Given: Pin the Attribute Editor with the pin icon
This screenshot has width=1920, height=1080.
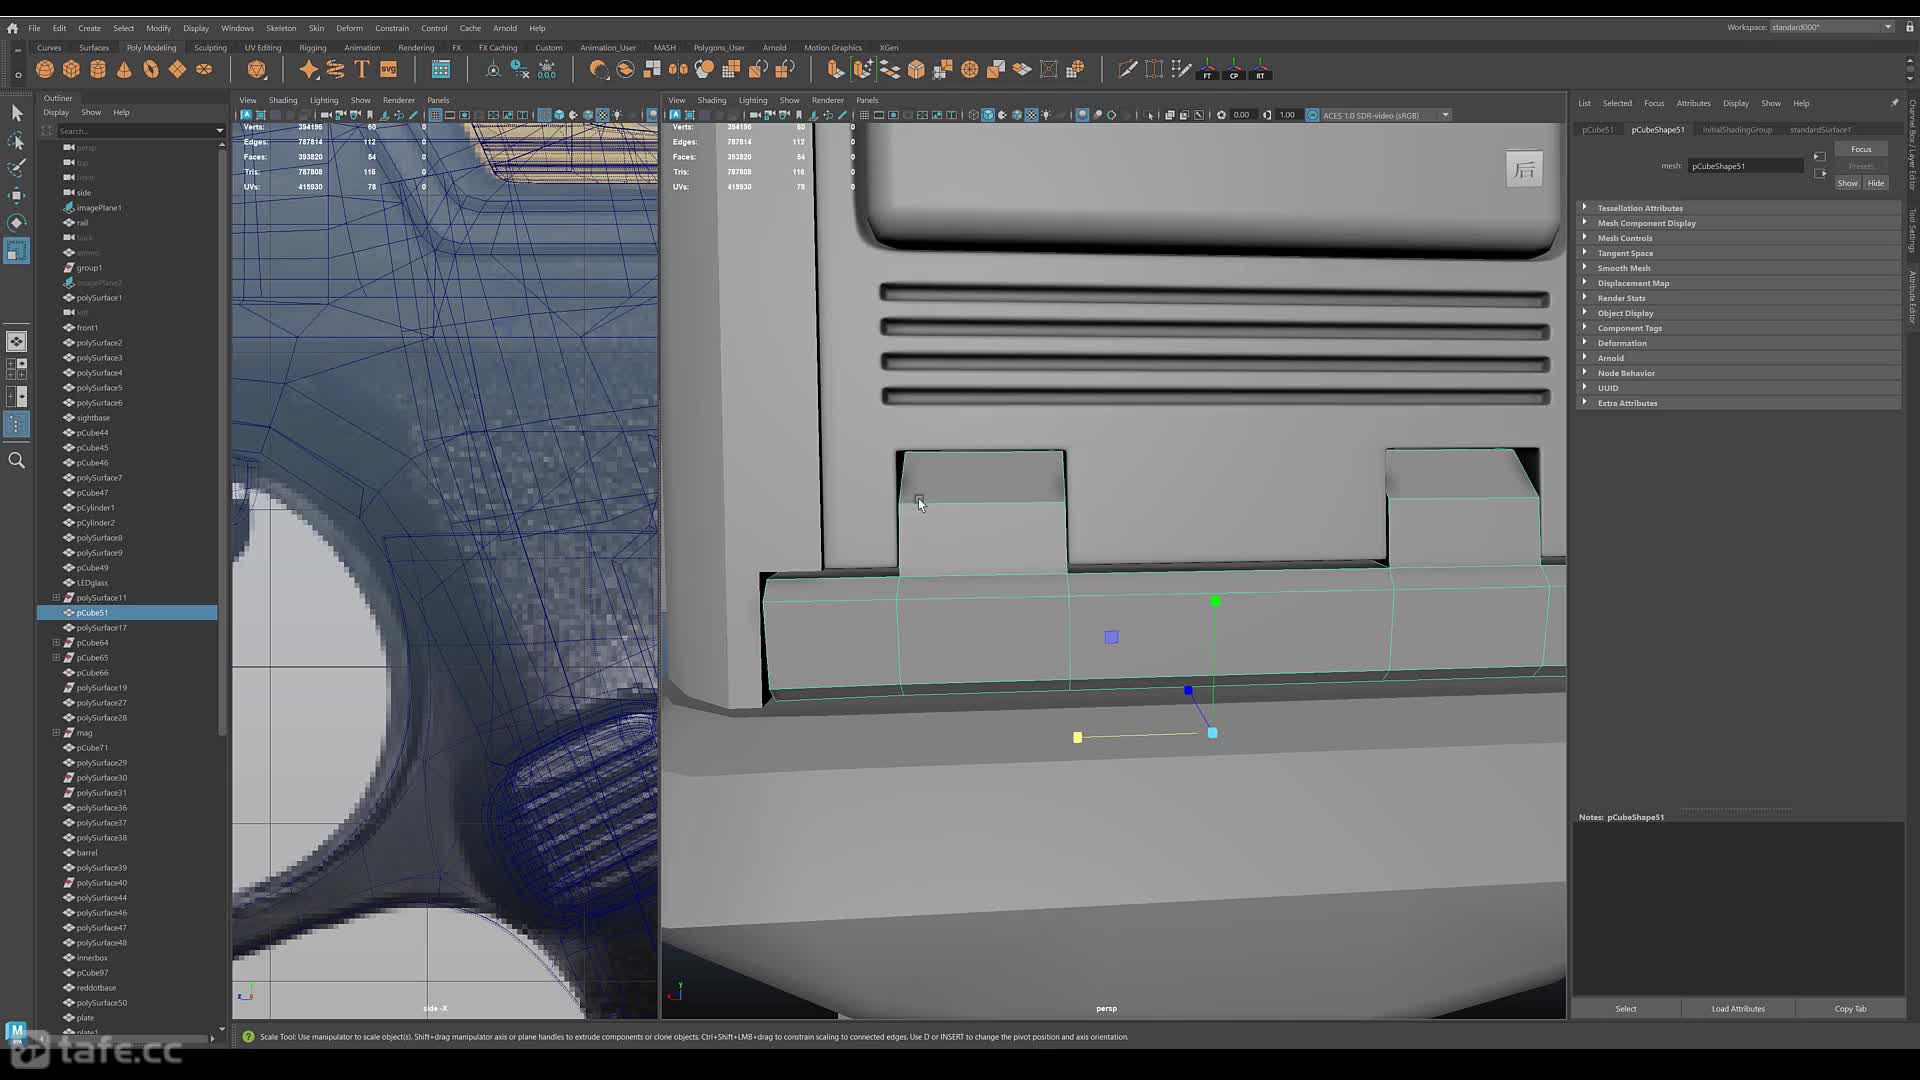Looking at the screenshot, I should point(1894,103).
